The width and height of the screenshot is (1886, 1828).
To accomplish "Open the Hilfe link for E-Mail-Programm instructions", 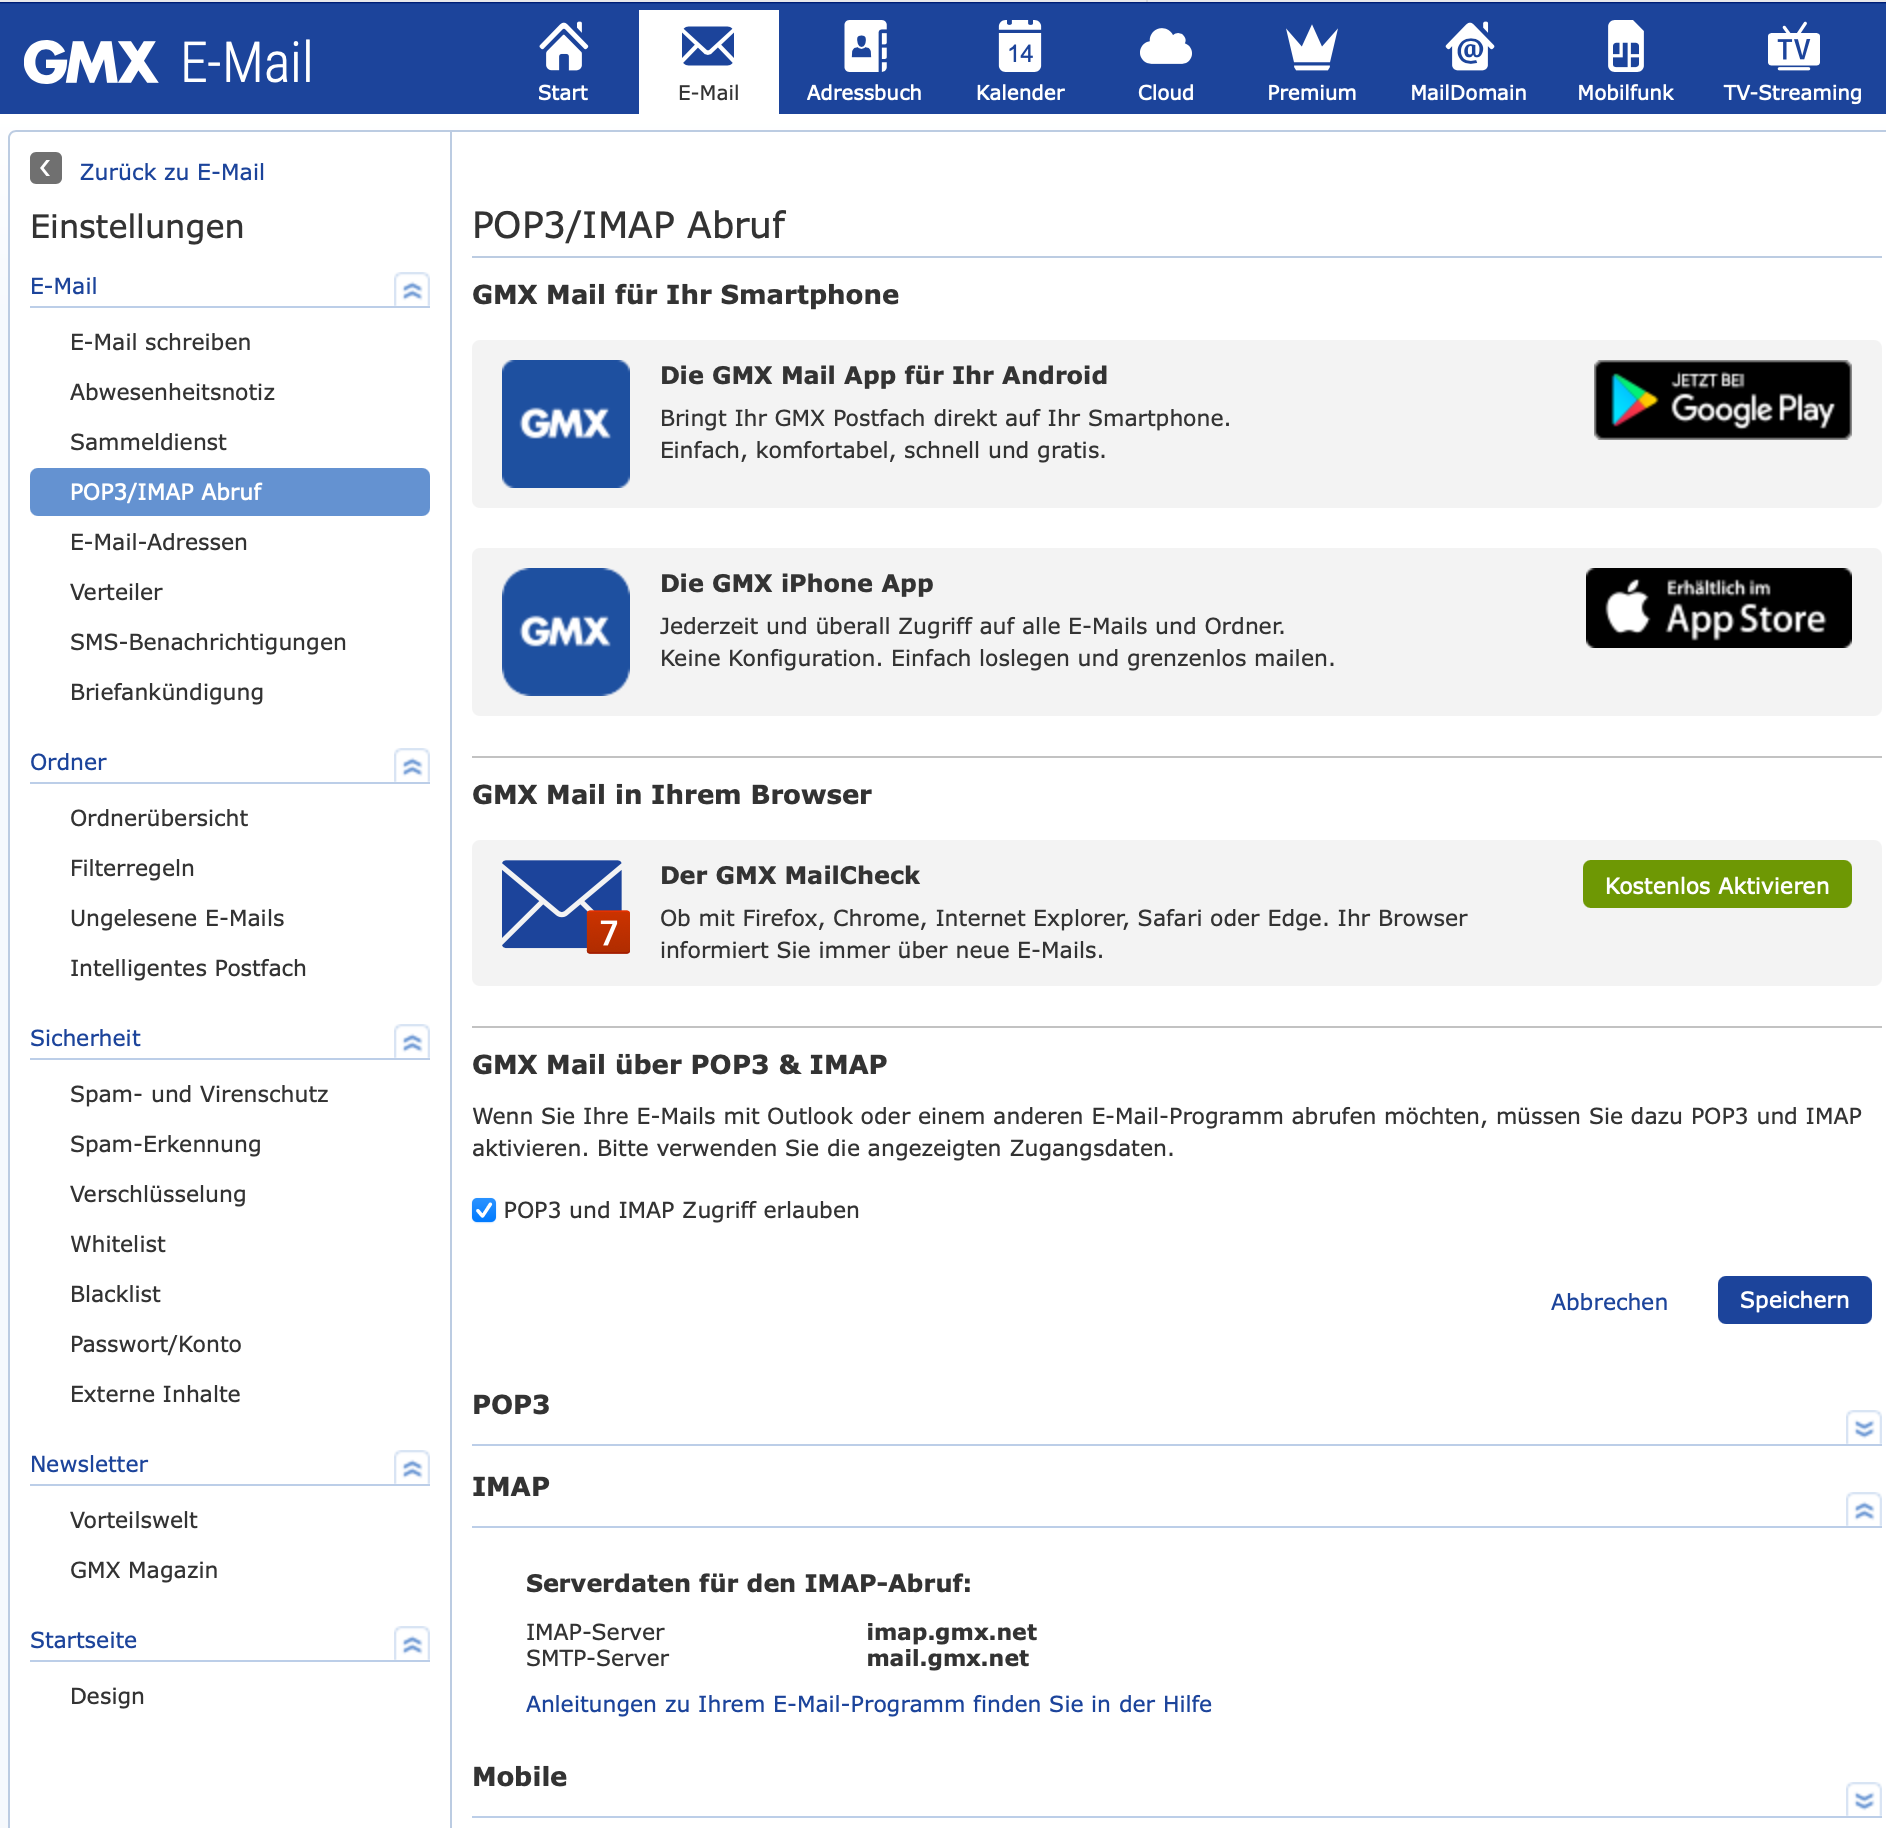I will click(868, 1704).
